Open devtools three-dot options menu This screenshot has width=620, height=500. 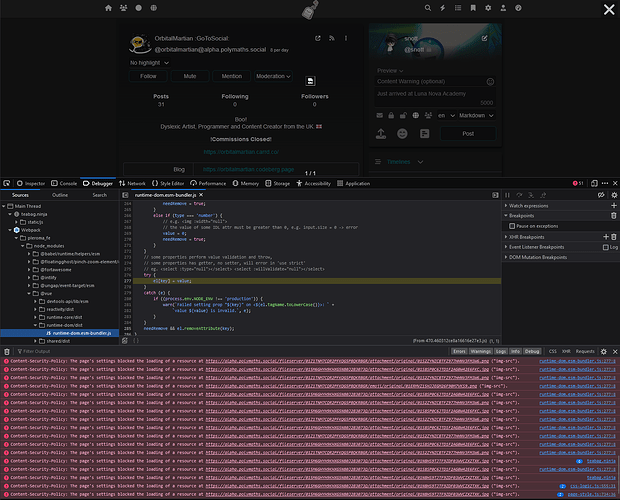[x=605, y=183]
